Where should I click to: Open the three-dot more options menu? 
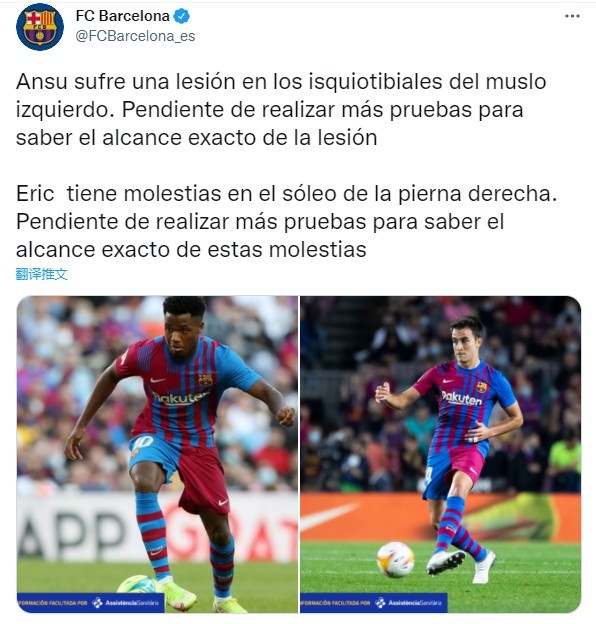(x=572, y=16)
